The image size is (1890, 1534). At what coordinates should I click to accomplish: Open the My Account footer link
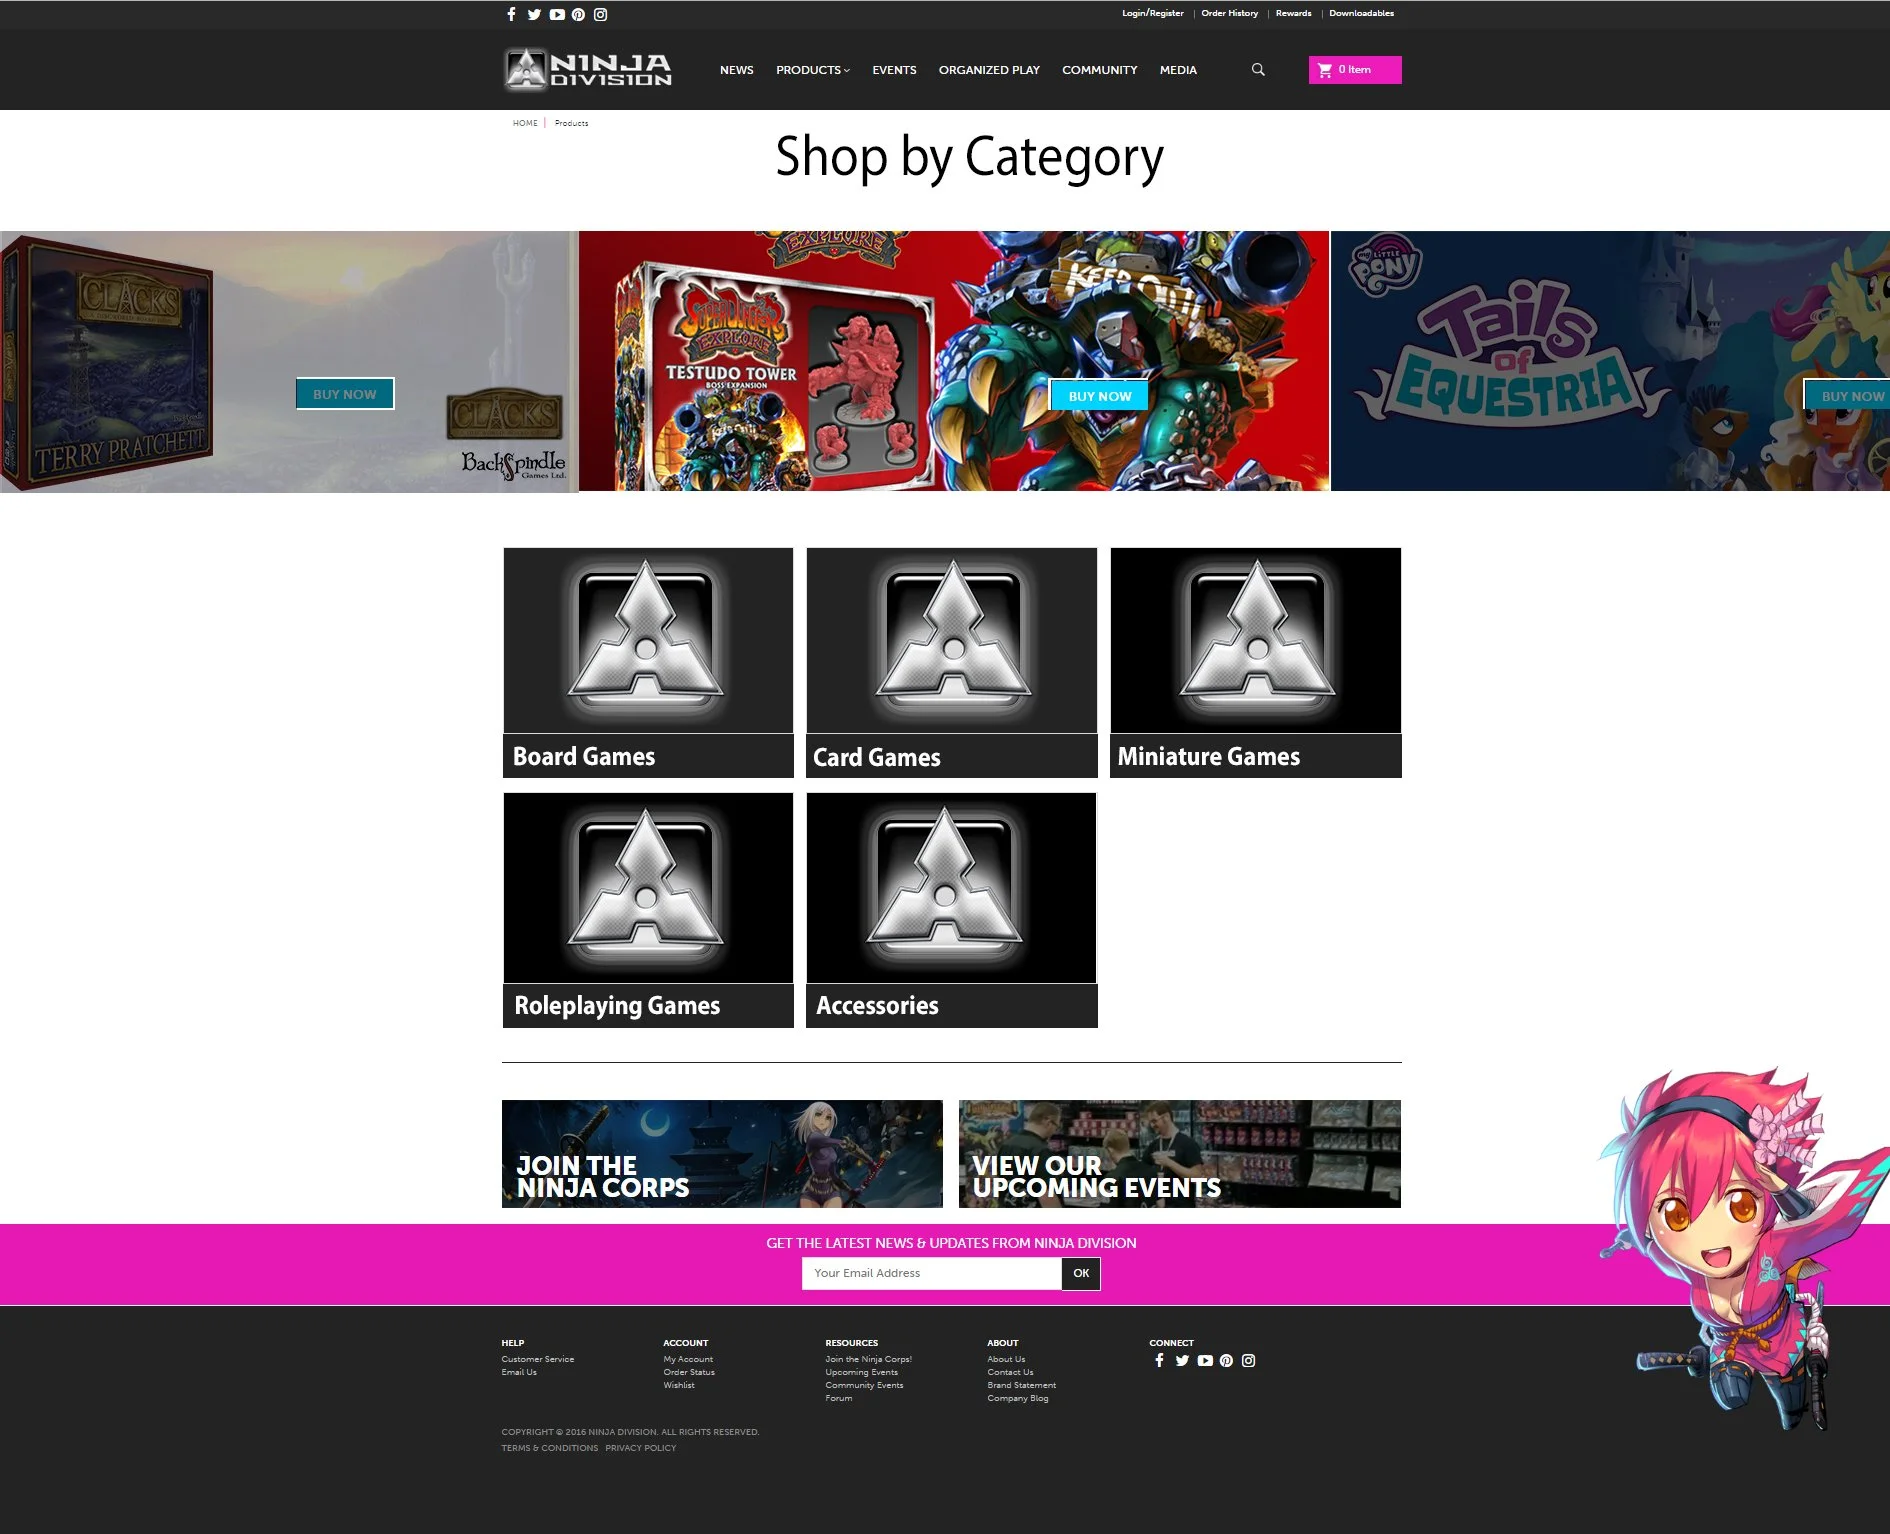pyautogui.click(x=688, y=1359)
